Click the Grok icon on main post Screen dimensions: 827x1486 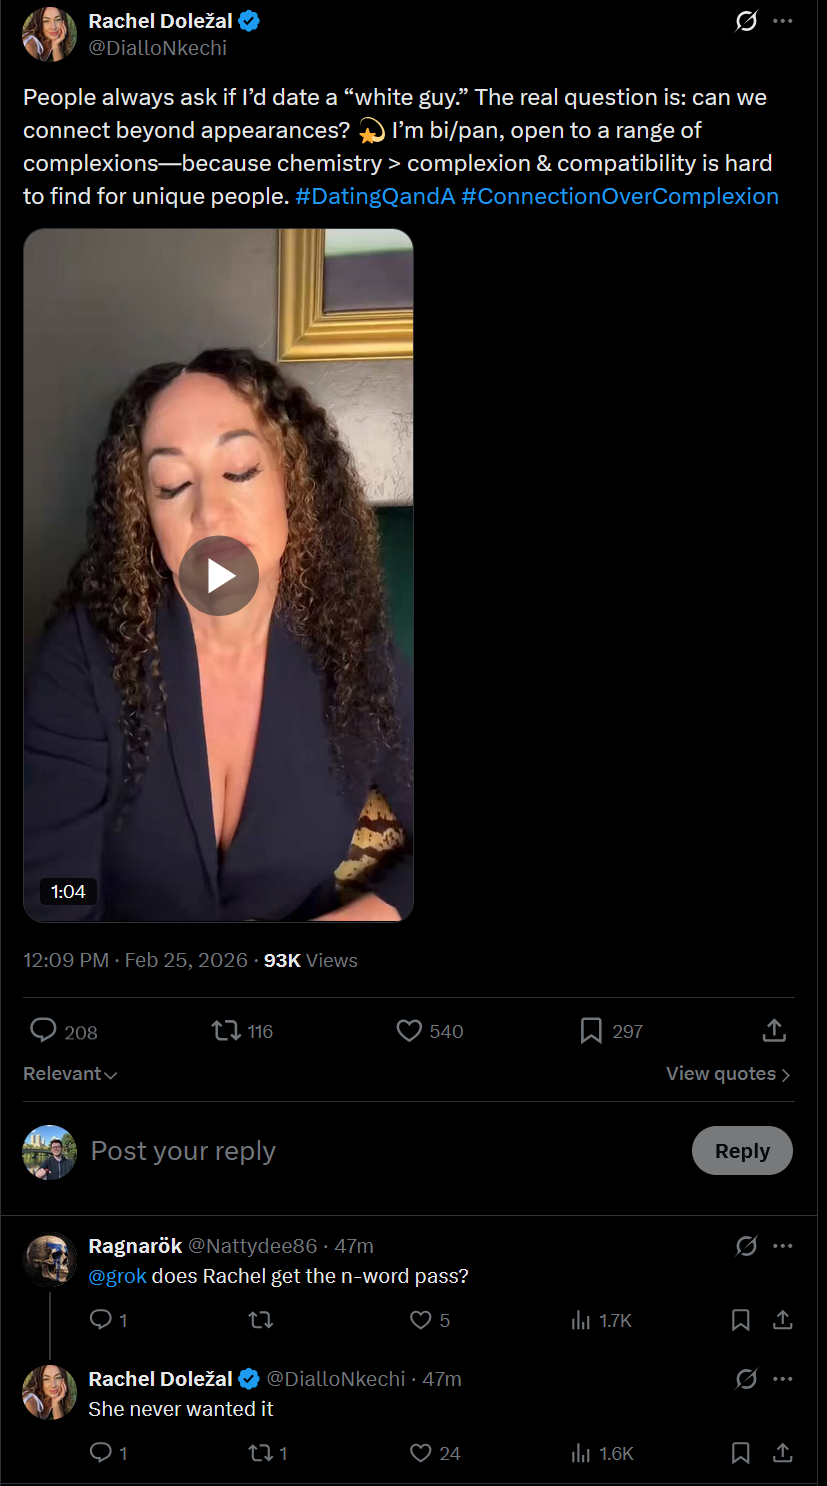pos(746,21)
